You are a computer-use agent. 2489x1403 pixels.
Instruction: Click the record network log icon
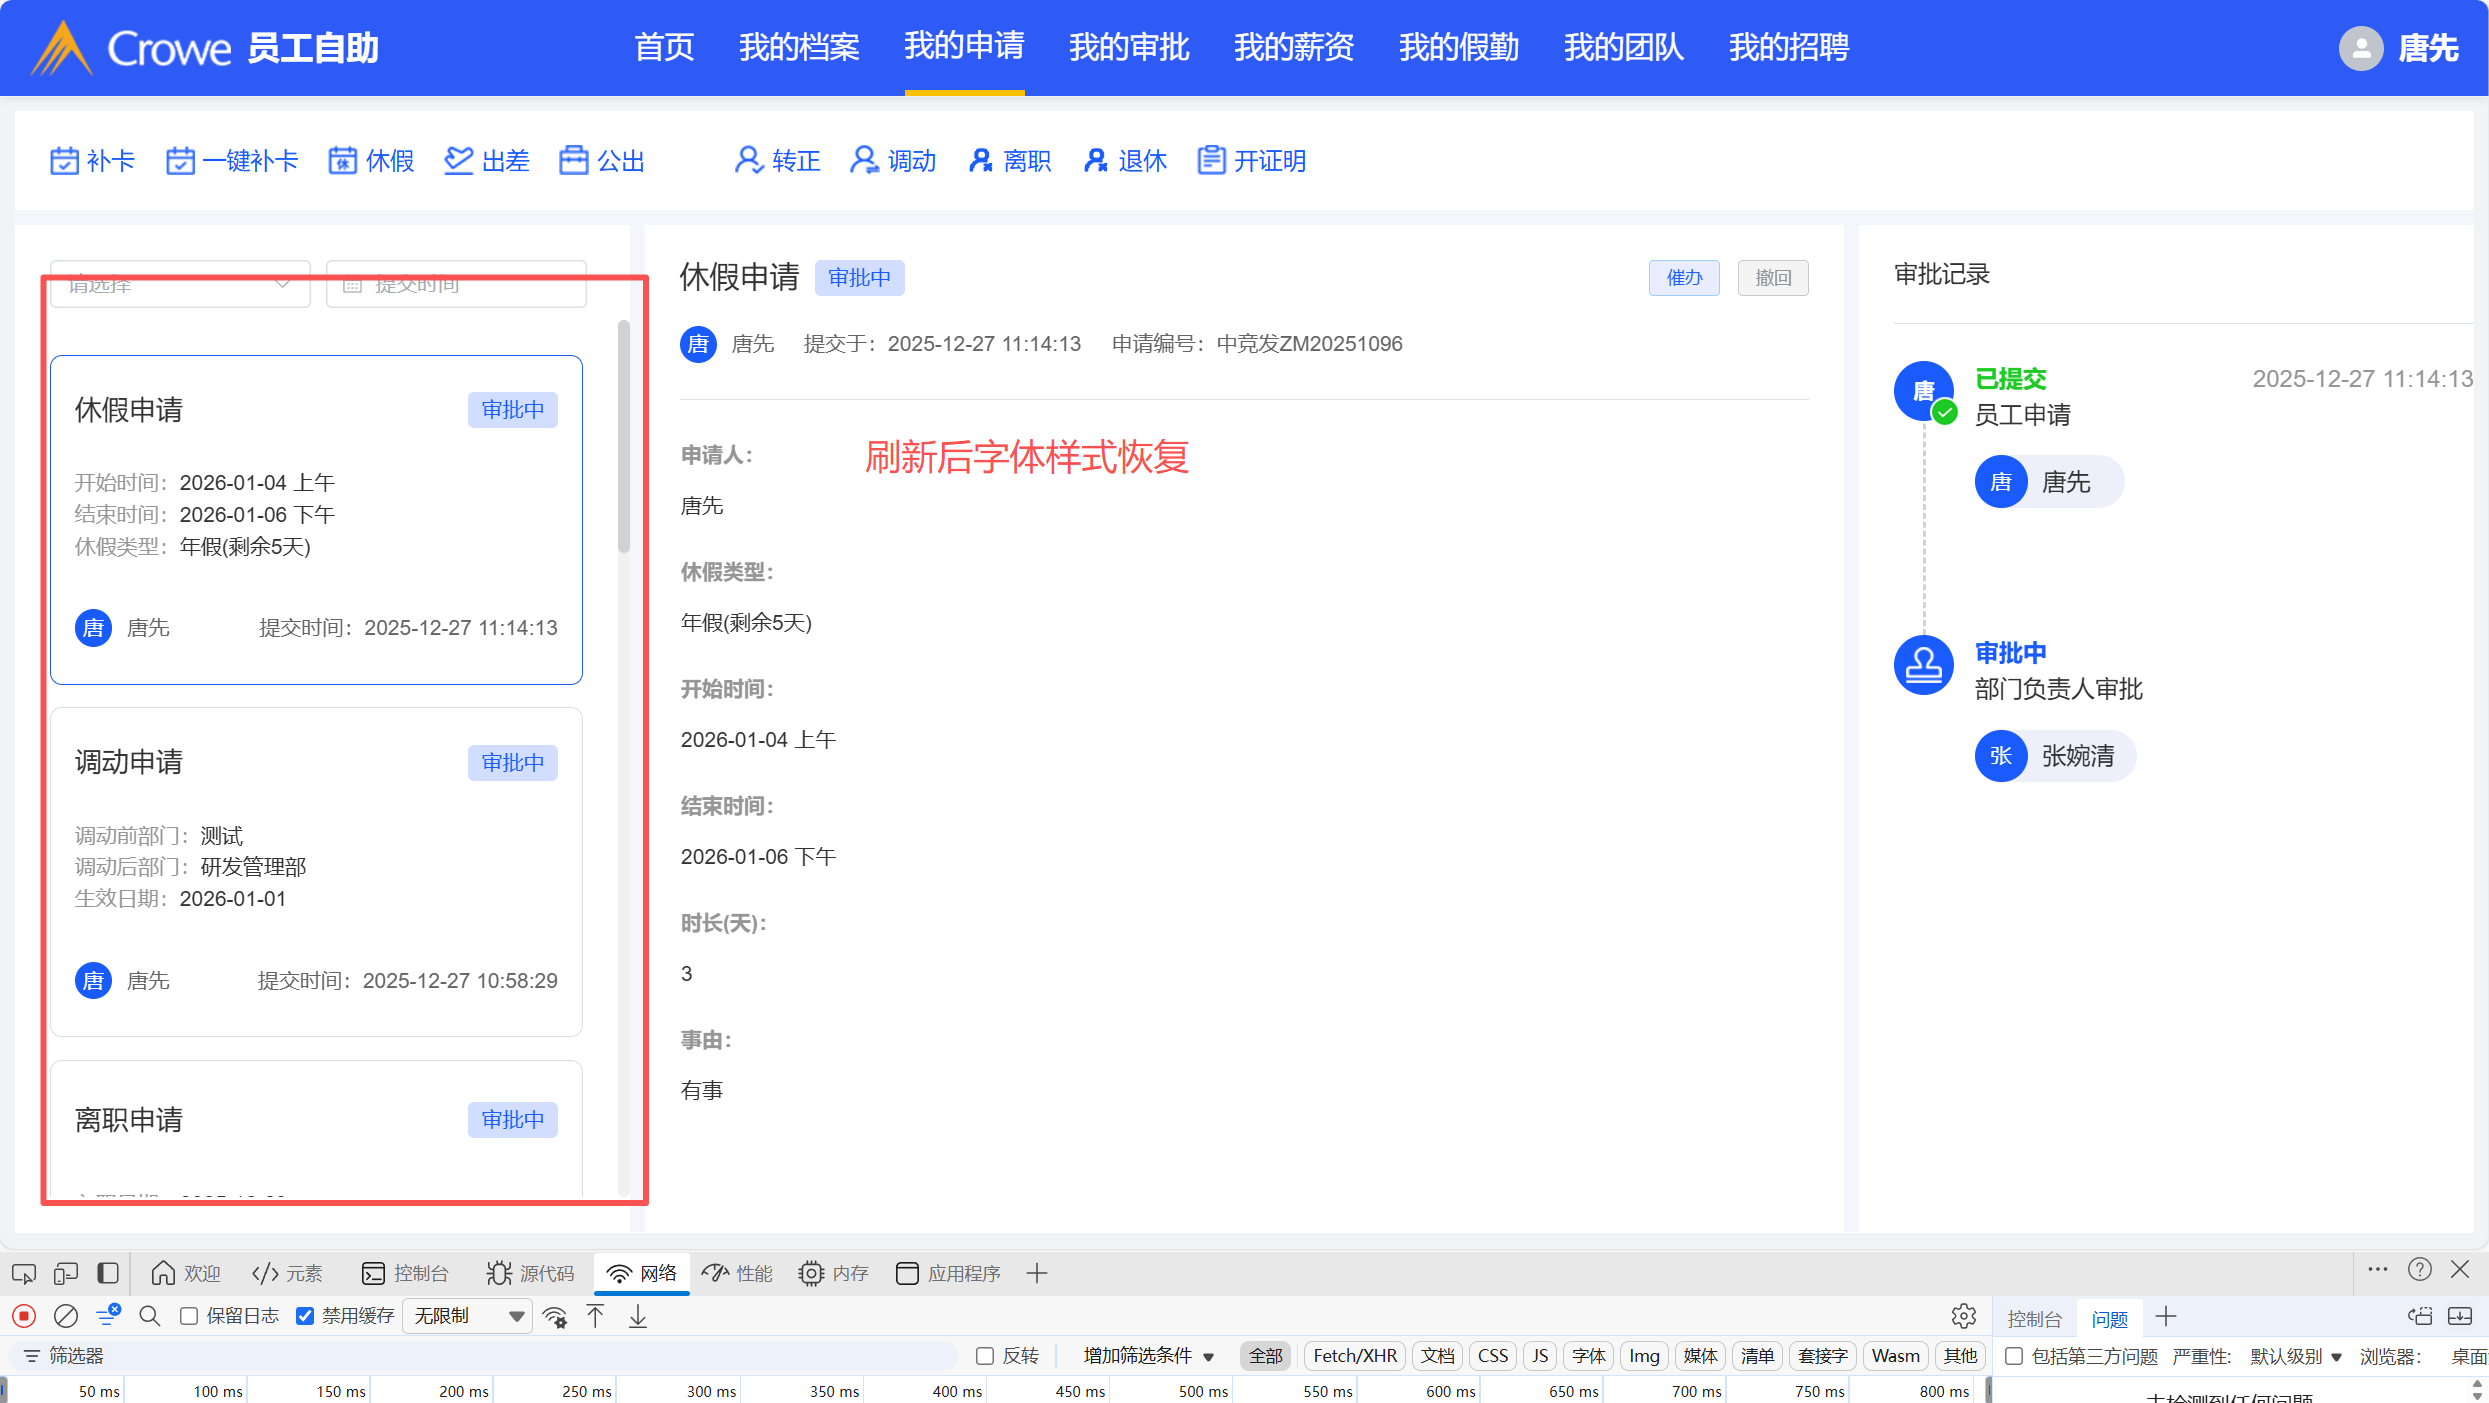24,1316
